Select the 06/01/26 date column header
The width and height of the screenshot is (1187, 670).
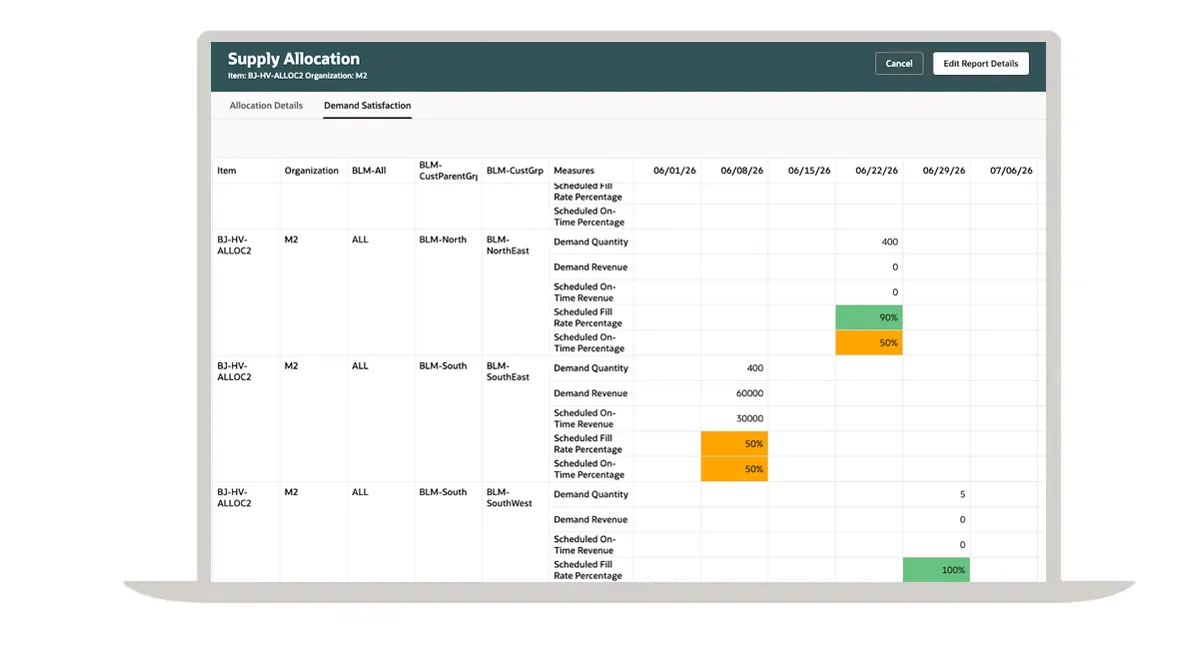coord(674,171)
